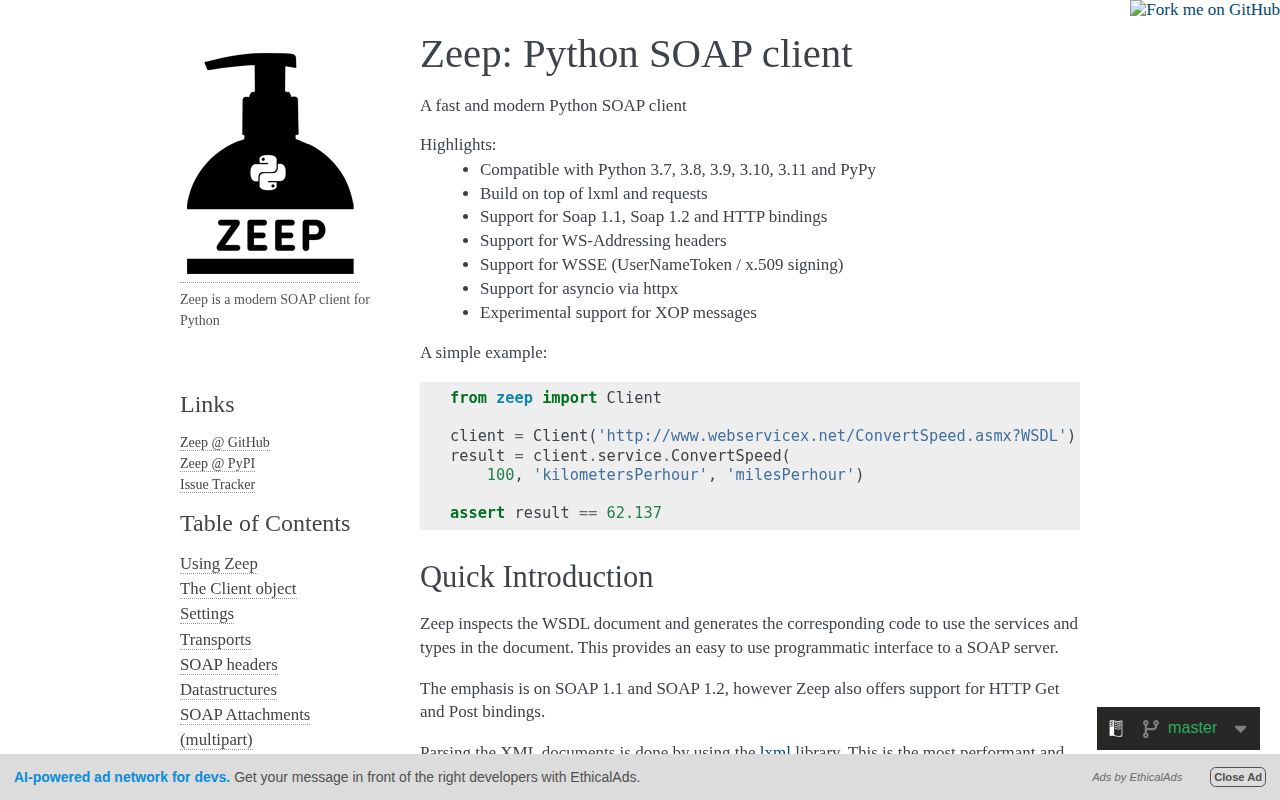Click the 'milesPerhour' string in code
The image size is (1280, 800).
tap(790, 475)
